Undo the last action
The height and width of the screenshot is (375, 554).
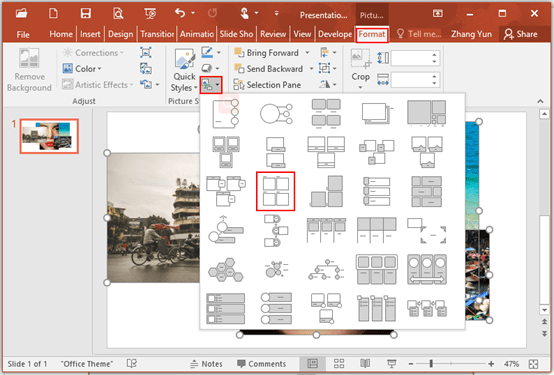(x=180, y=13)
